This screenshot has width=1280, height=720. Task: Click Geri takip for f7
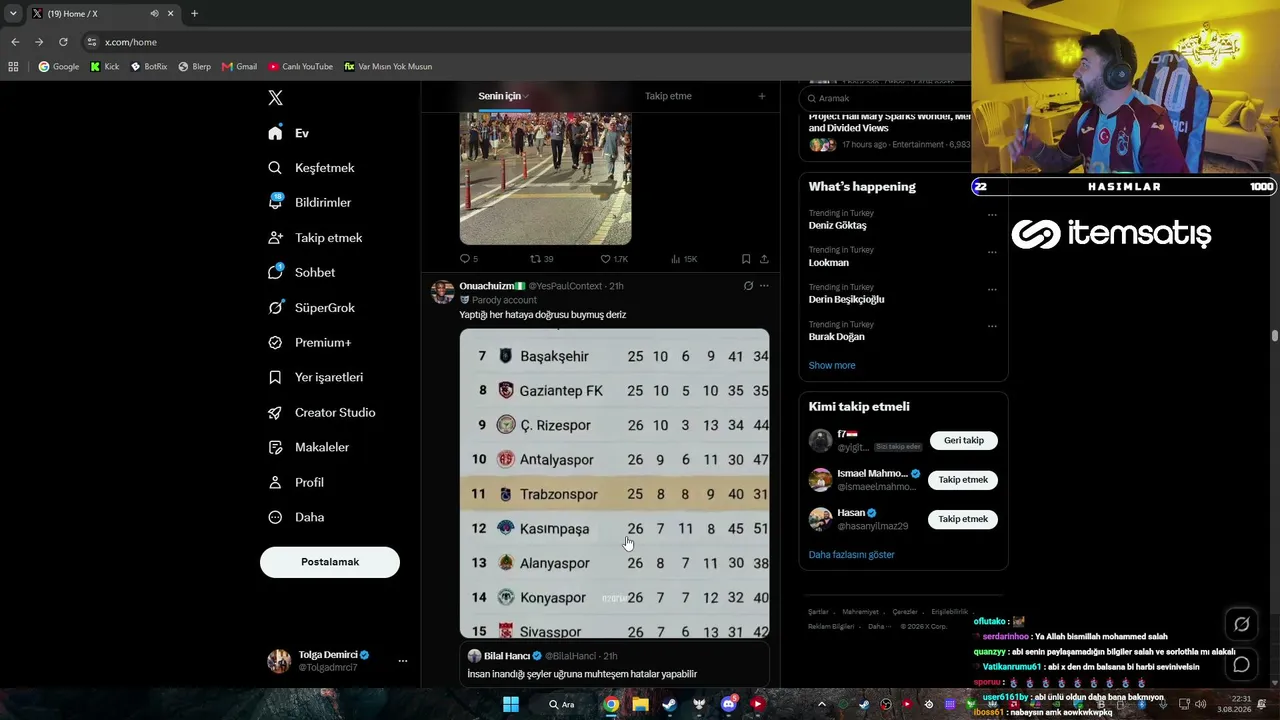964,440
